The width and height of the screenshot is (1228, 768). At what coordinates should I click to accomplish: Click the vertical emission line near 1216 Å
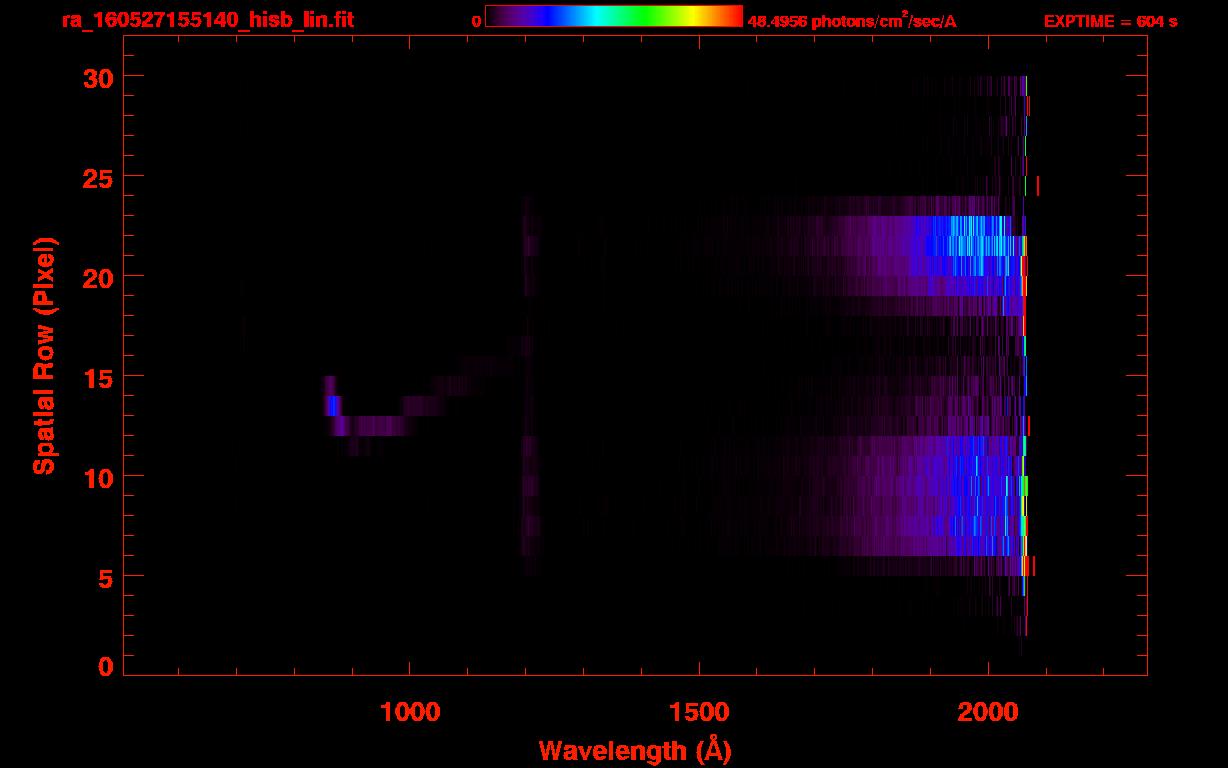[x=530, y=385]
